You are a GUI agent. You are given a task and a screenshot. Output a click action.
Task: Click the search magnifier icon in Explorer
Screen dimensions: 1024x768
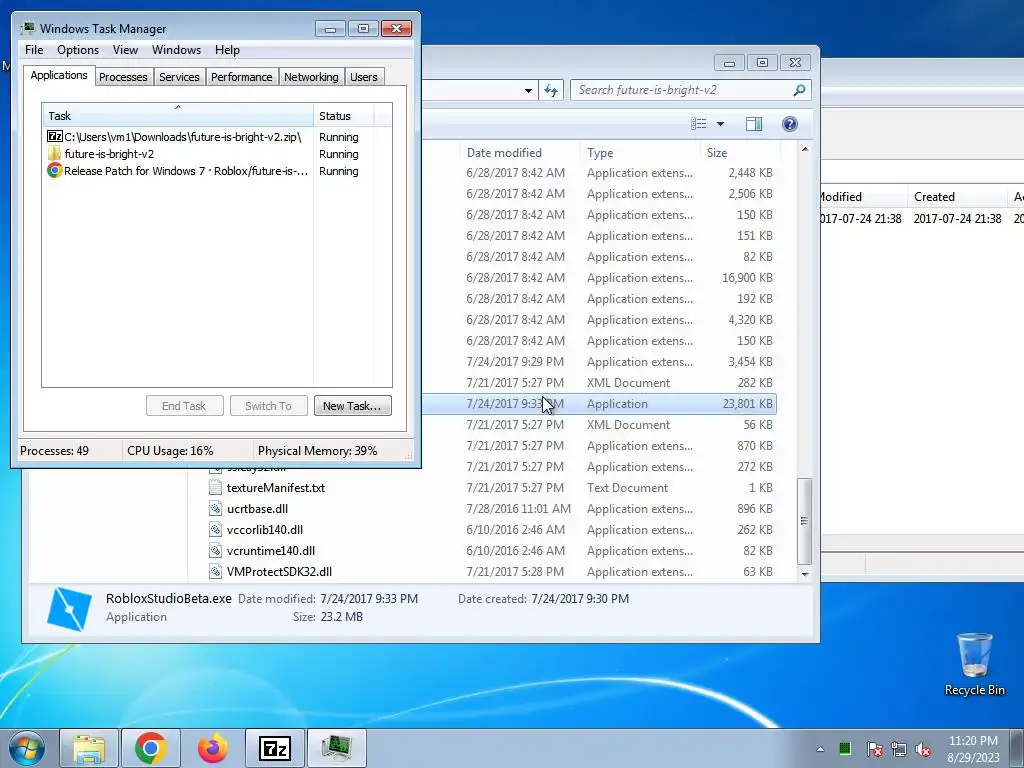click(799, 90)
